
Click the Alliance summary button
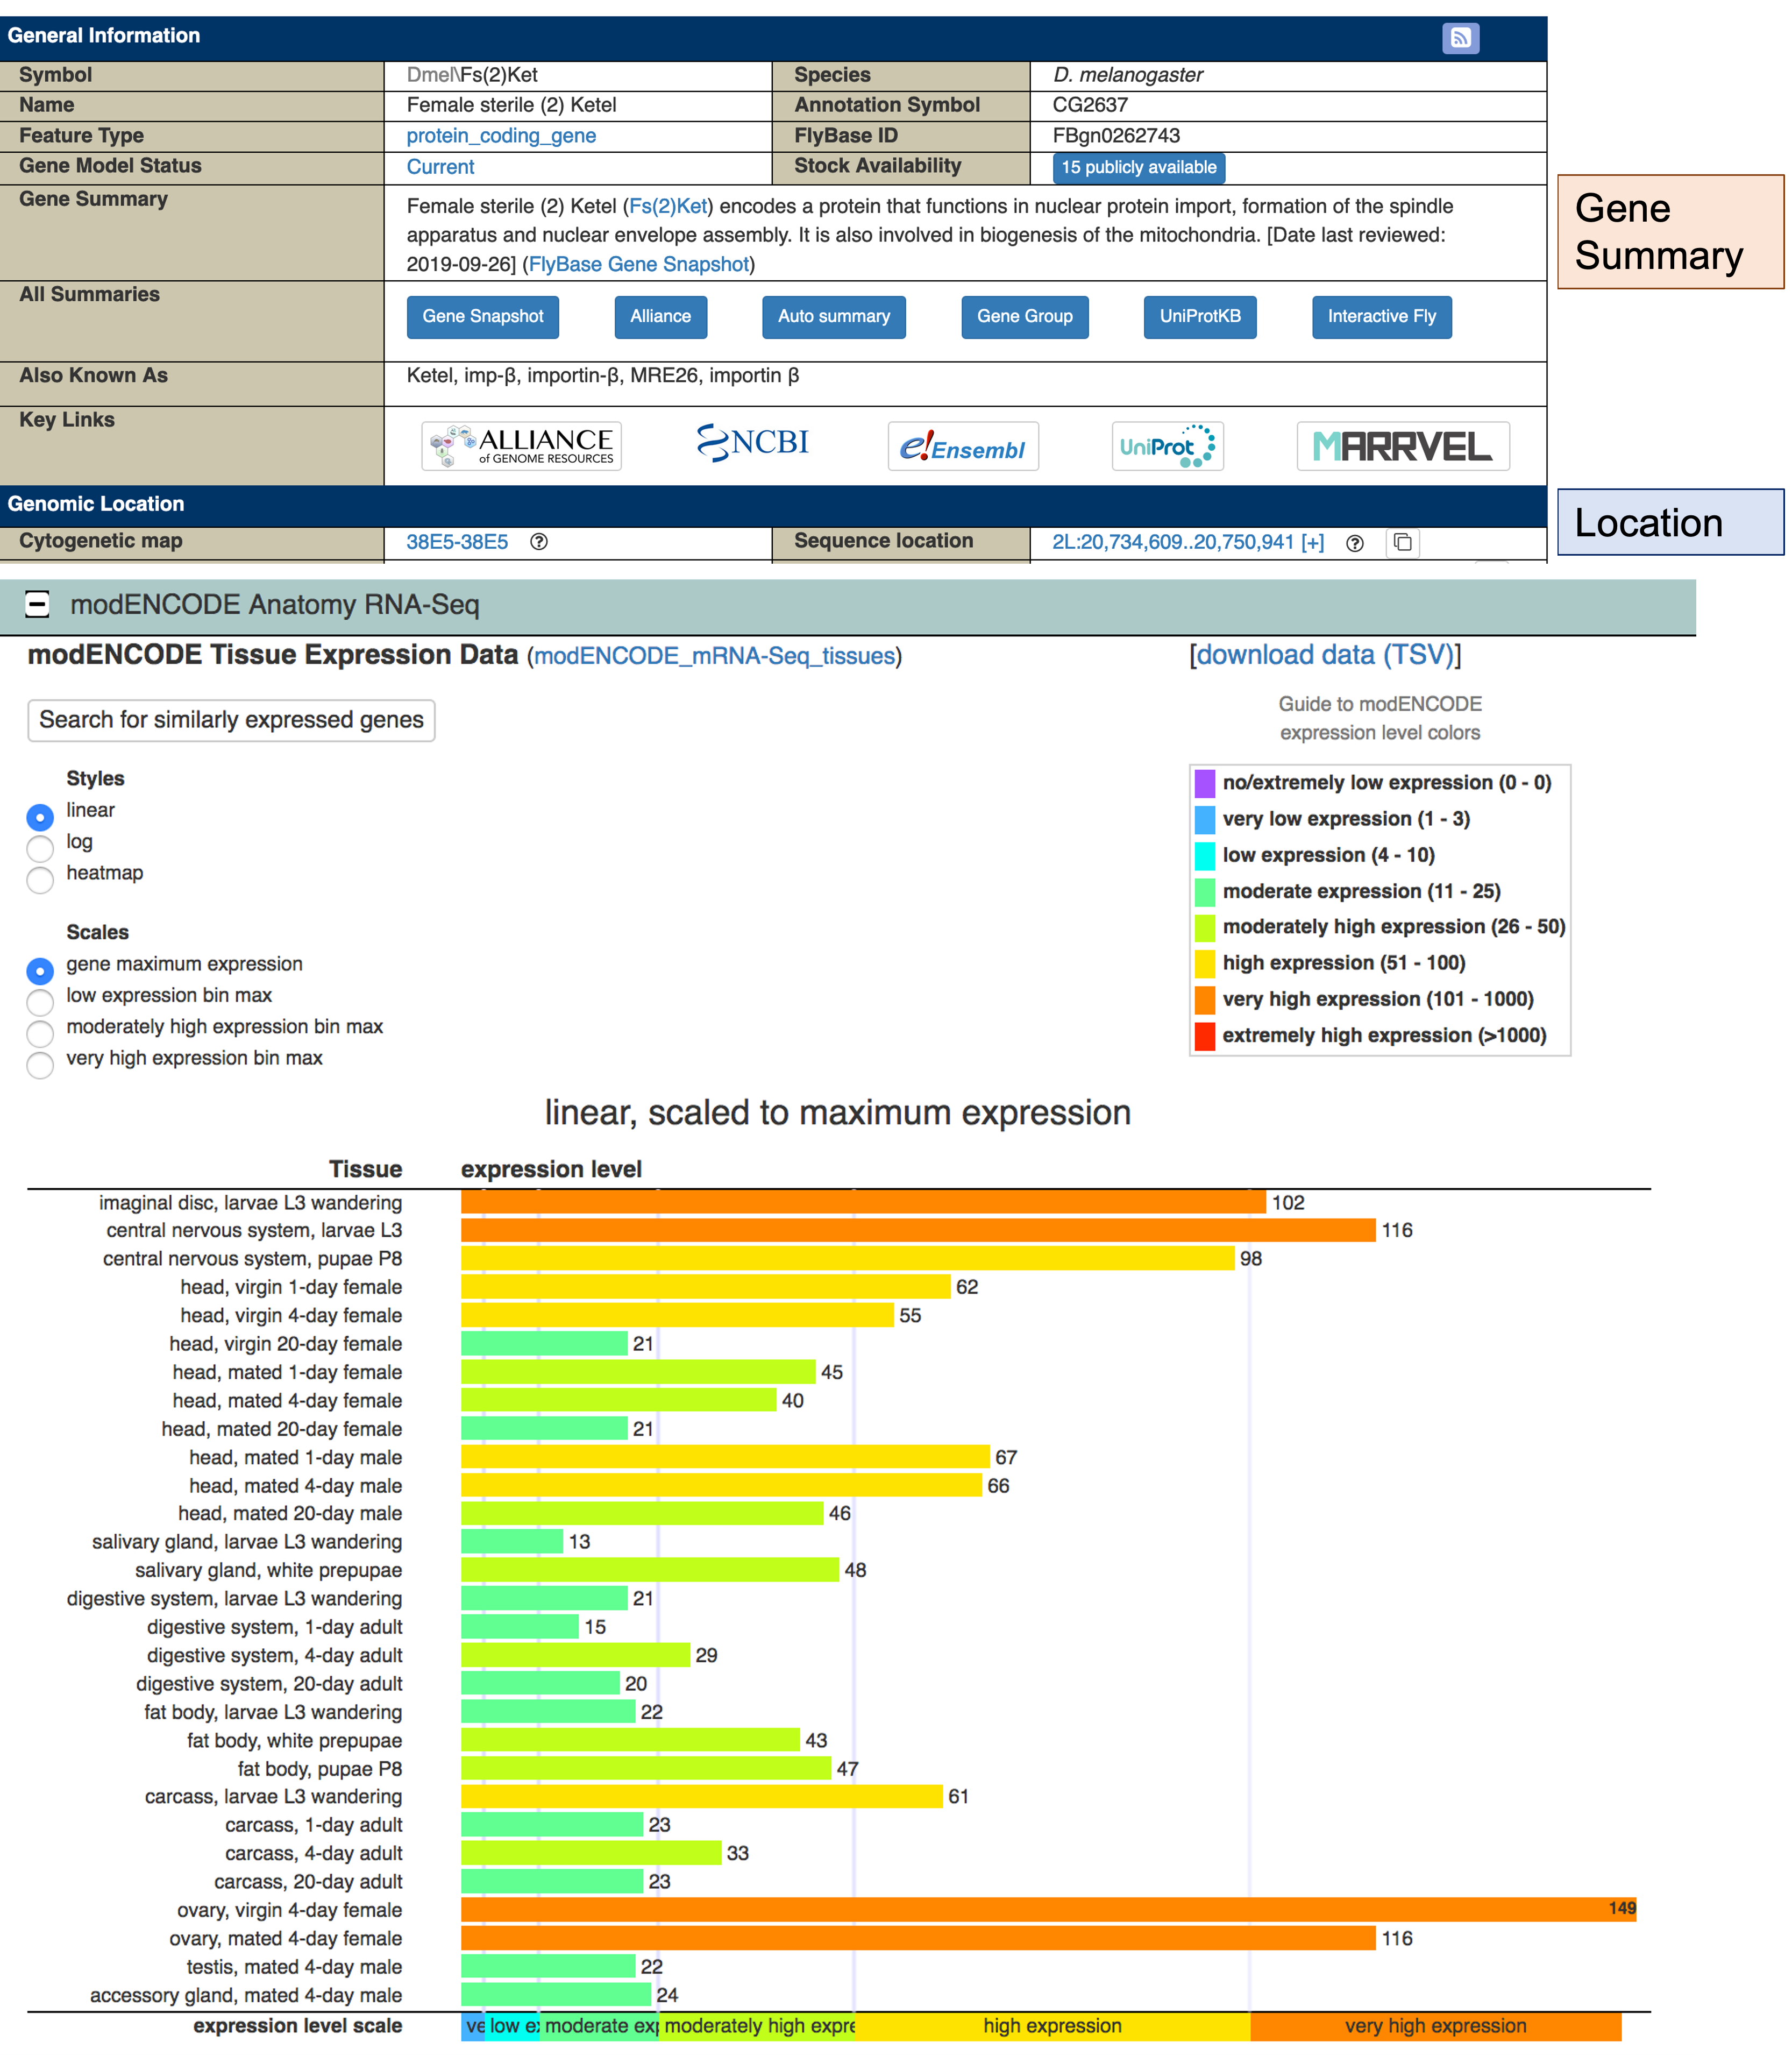(660, 317)
